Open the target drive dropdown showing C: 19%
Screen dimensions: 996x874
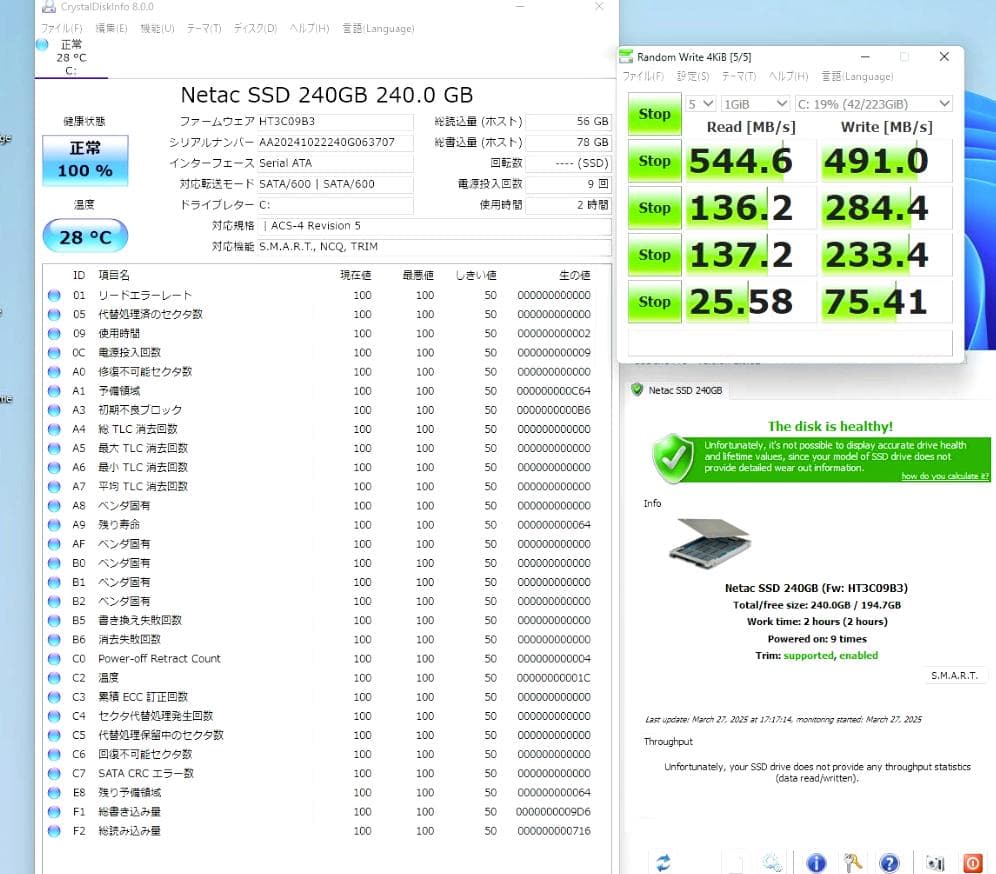pos(863,104)
